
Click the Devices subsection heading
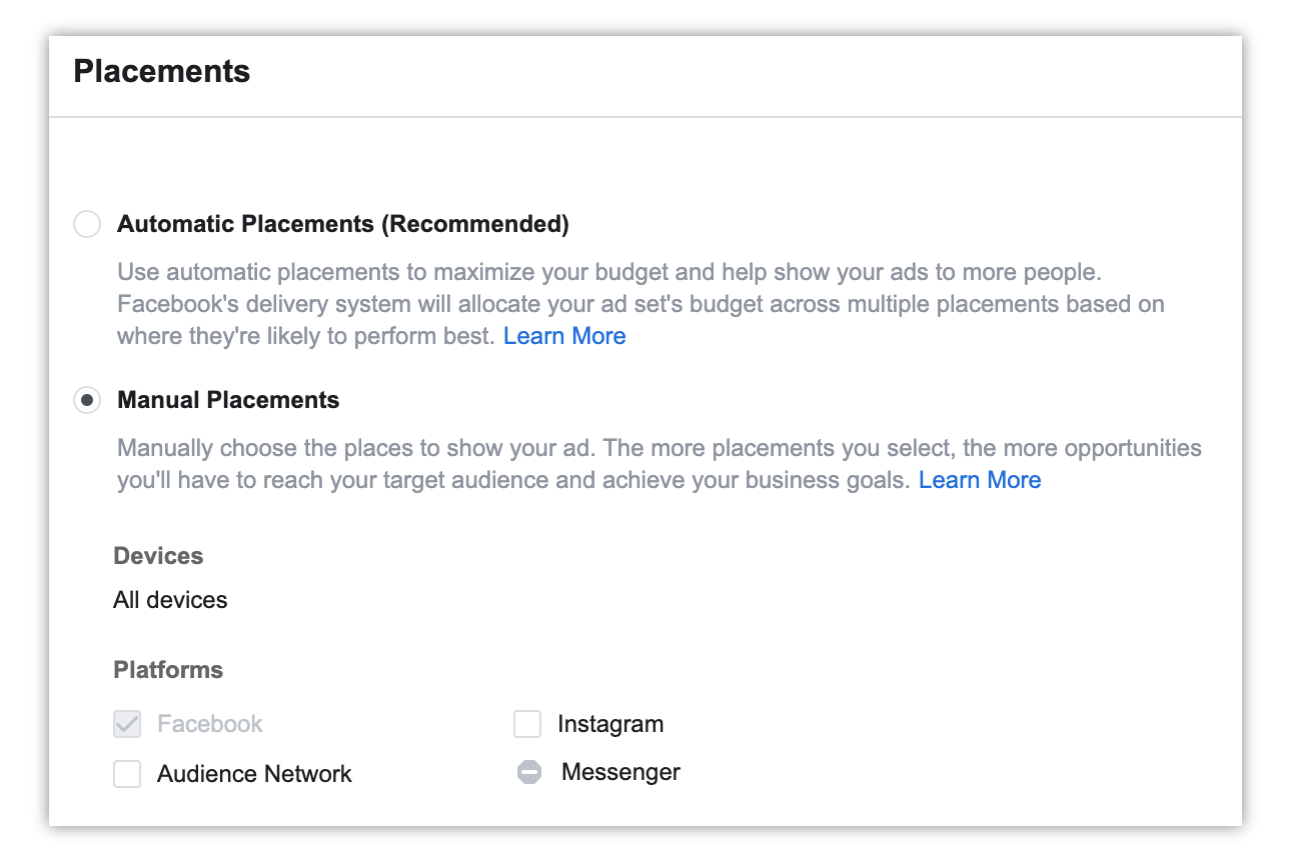click(158, 556)
